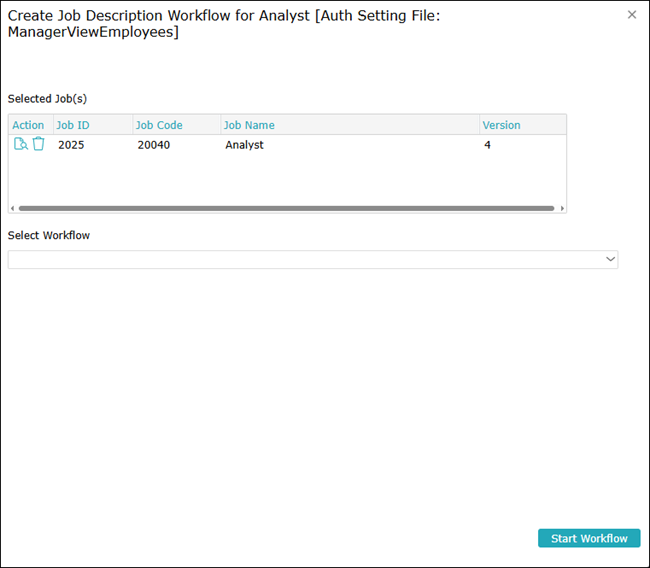Click the Version column header
This screenshot has width=650, height=568.
[x=501, y=125]
